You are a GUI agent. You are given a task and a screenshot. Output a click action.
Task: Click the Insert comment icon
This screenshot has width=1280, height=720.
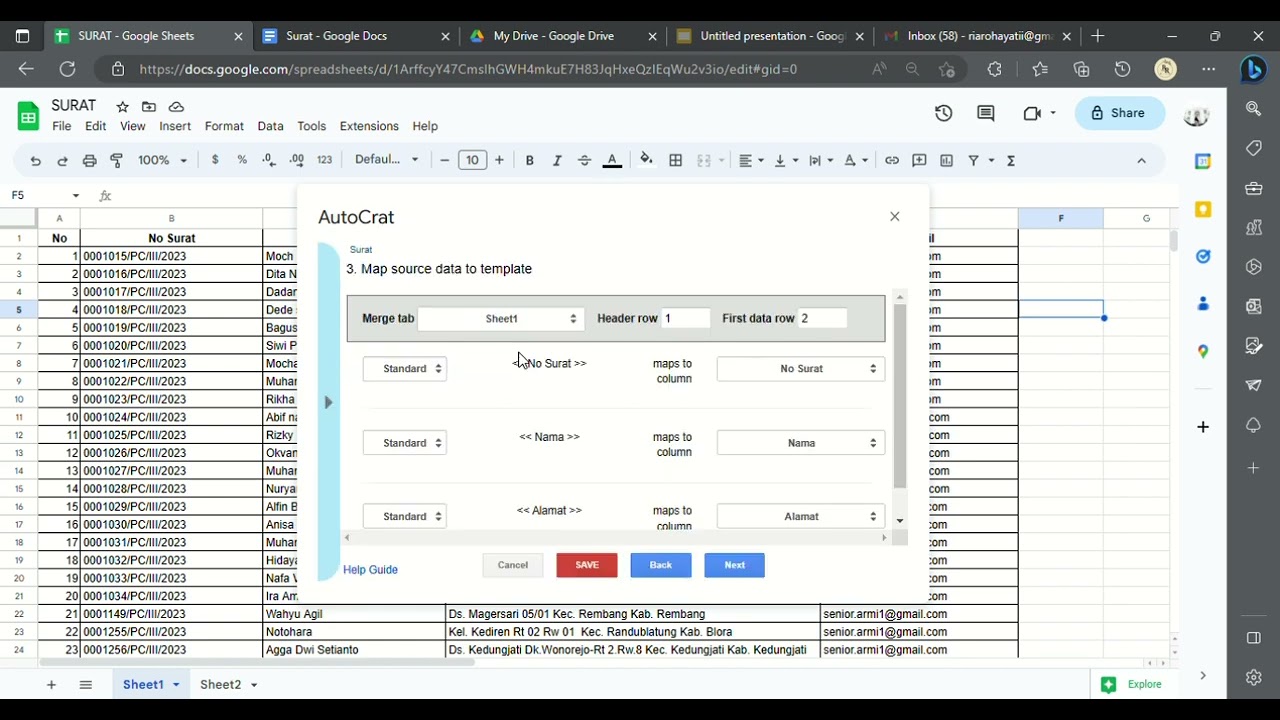pyautogui.click(x=919, y=160)
